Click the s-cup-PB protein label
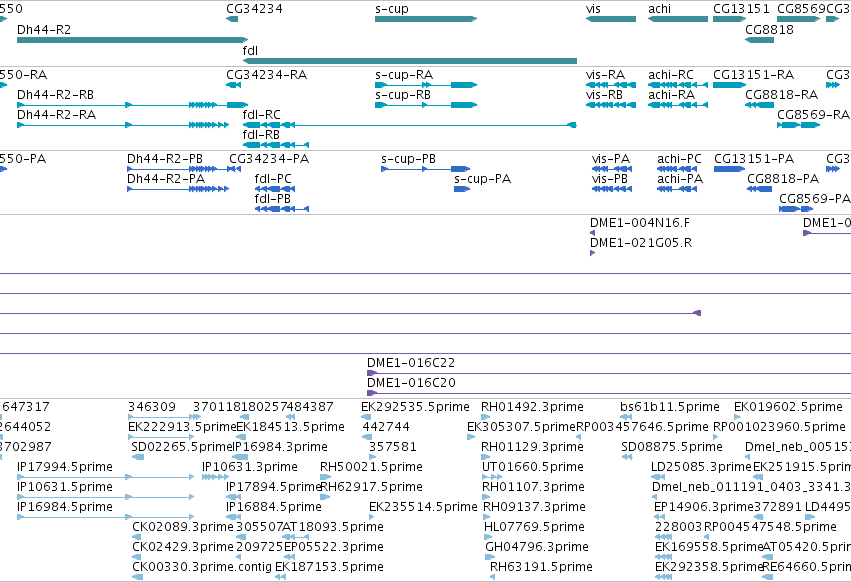The image size is (851, 582). point(408,159)
